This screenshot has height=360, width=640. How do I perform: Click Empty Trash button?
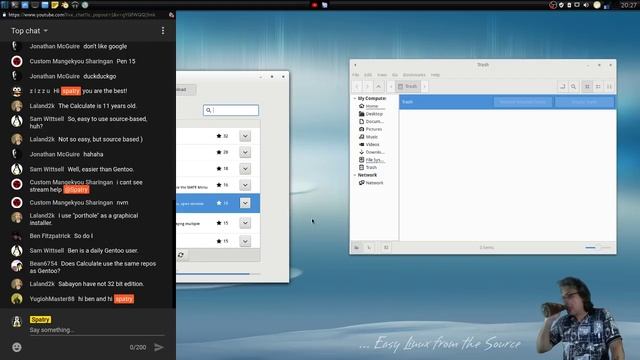point(584,102)
